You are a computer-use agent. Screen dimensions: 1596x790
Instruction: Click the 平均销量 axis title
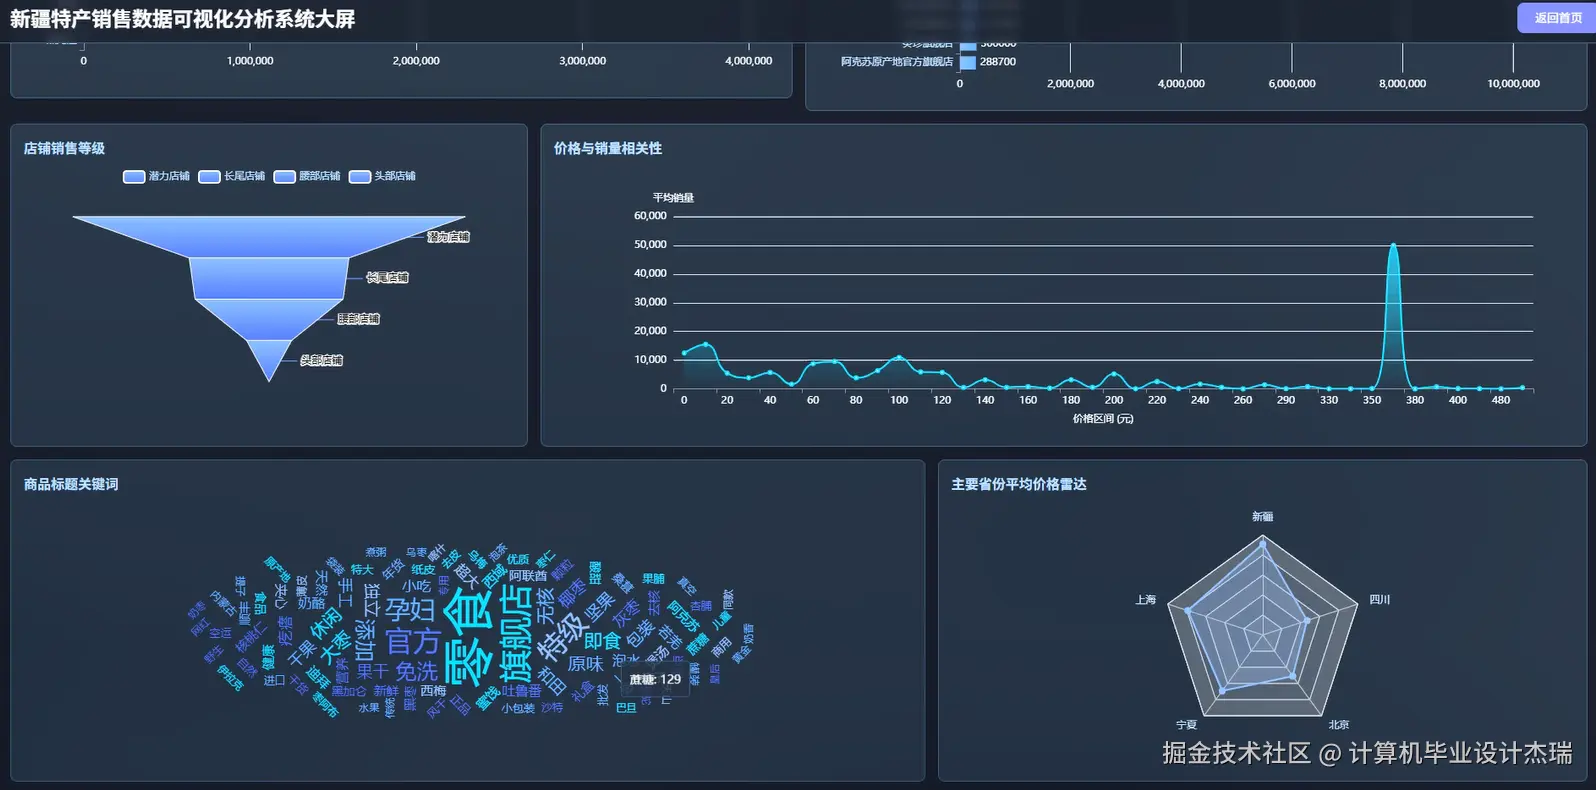coord(673,198)
